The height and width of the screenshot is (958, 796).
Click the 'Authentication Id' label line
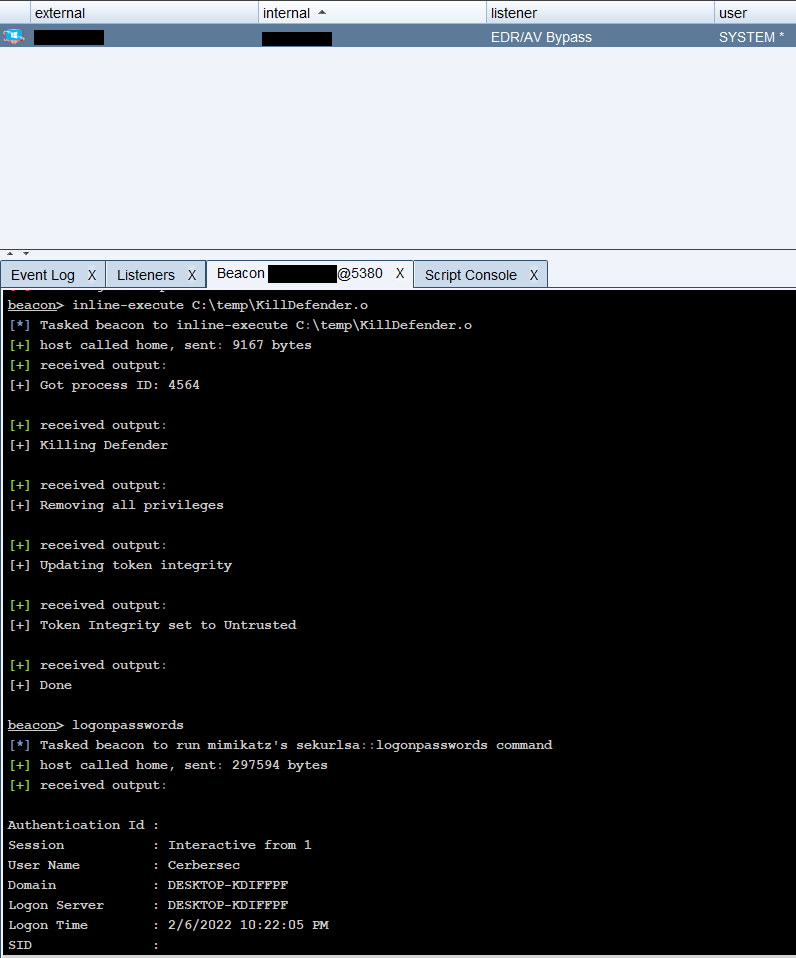(83, 825)
